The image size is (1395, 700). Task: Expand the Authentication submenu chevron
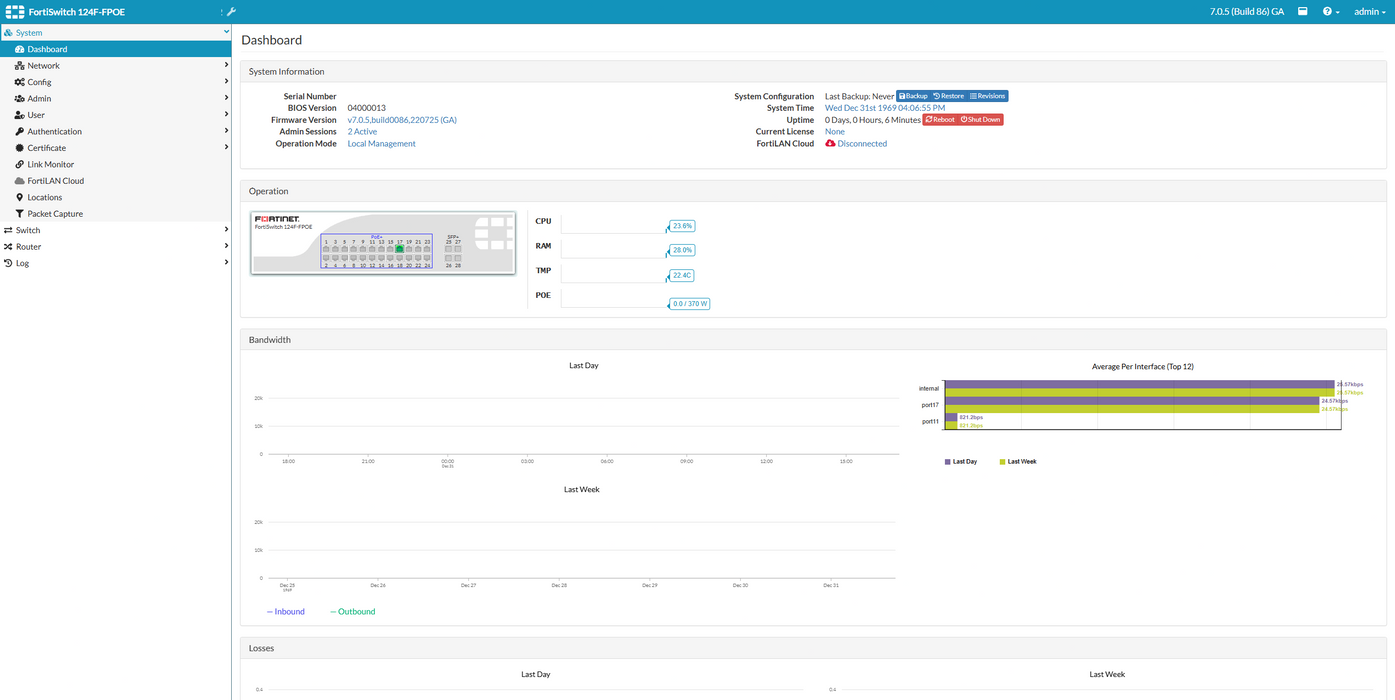coord(227,131)
